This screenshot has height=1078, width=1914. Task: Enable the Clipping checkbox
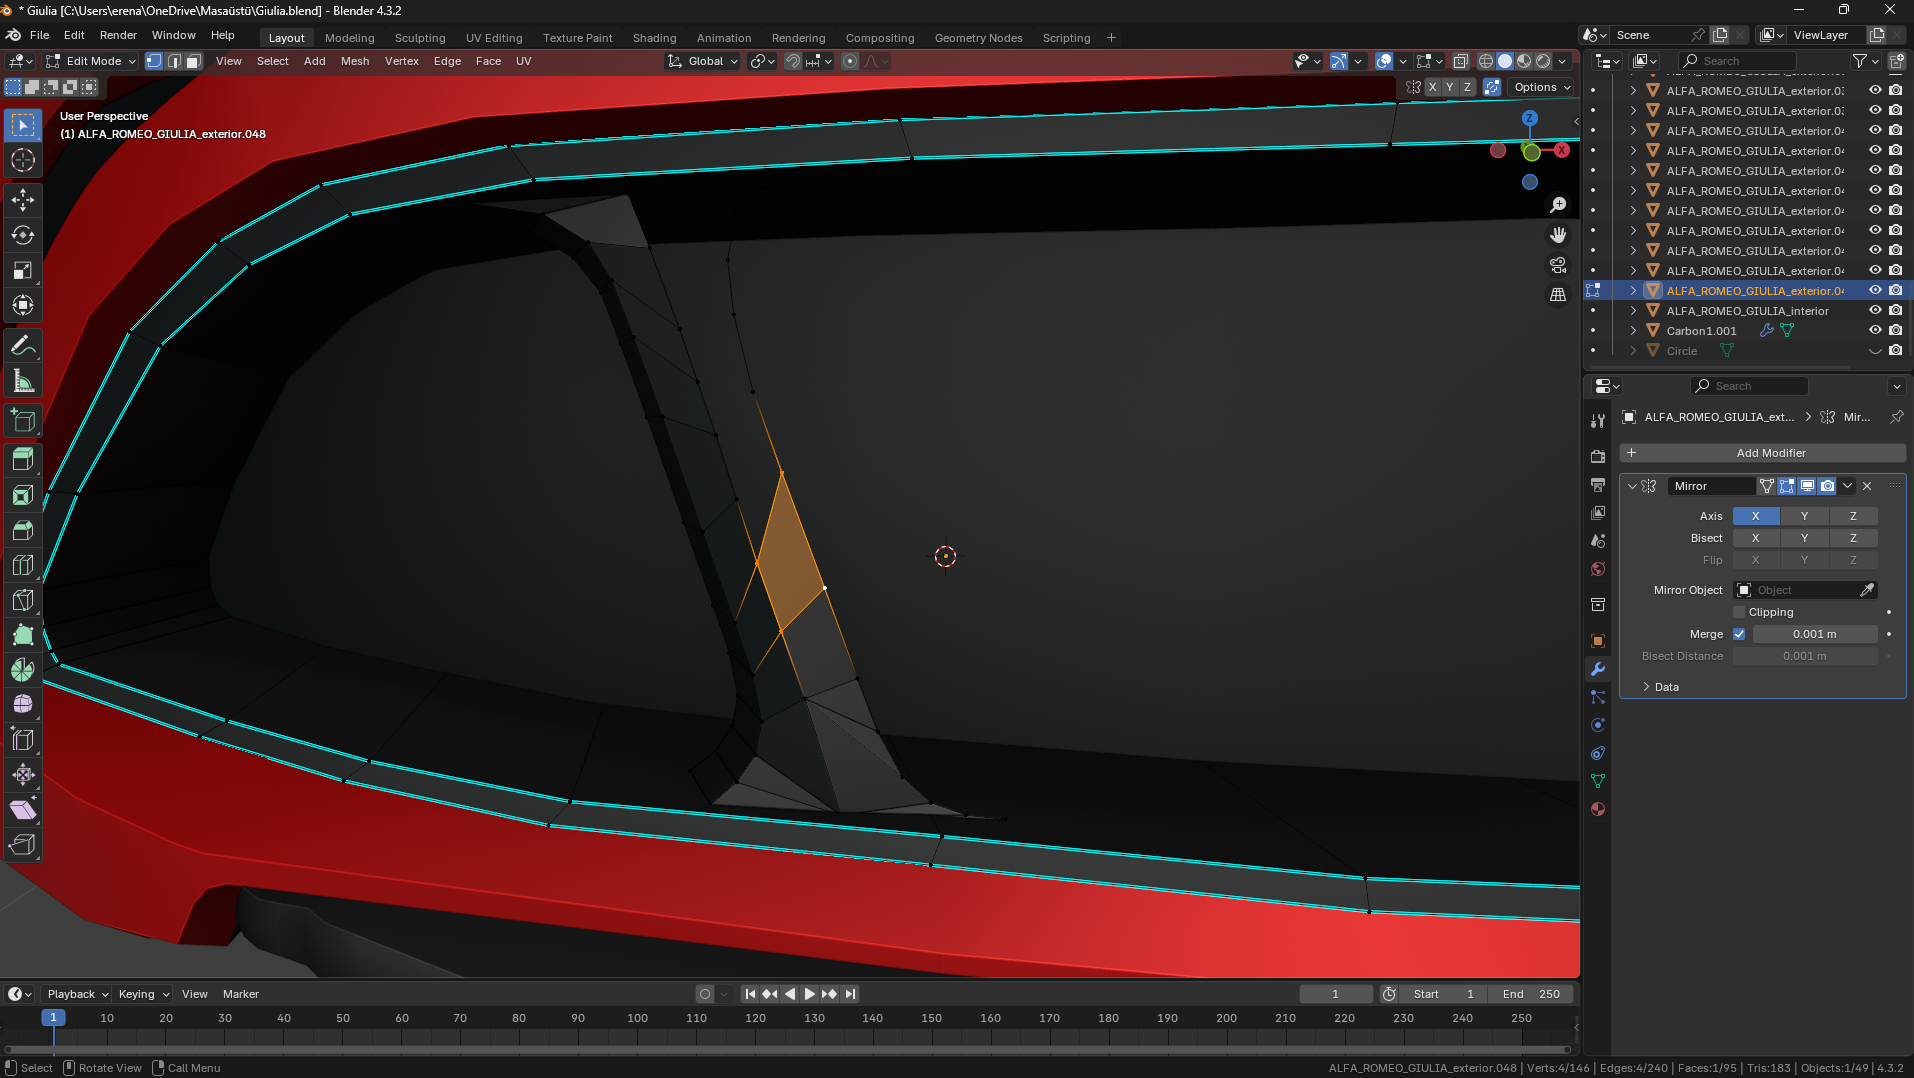click(x=1739, y=612)
